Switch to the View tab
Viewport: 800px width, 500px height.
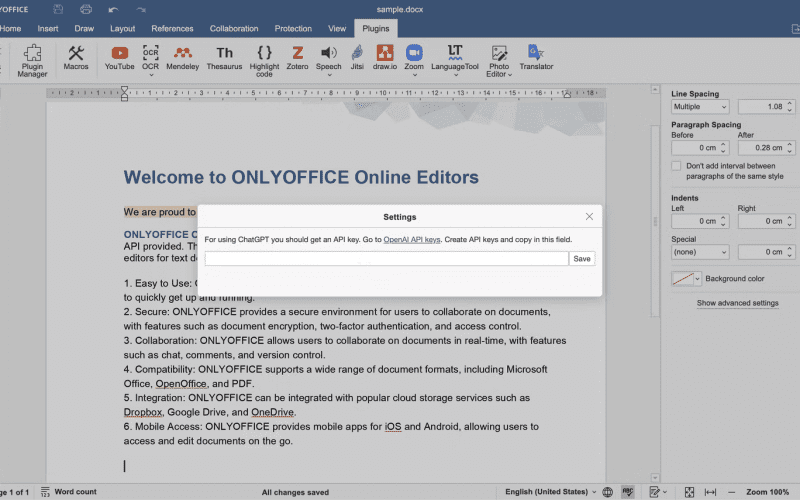point(337,29)
